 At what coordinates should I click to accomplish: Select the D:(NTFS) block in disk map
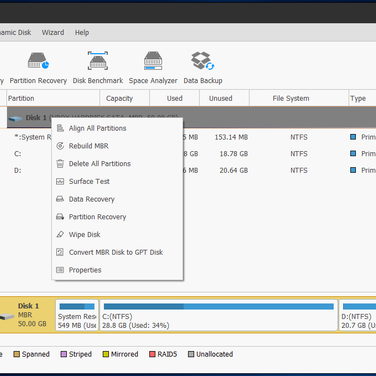pyautogui.click(x=358, y=315)
